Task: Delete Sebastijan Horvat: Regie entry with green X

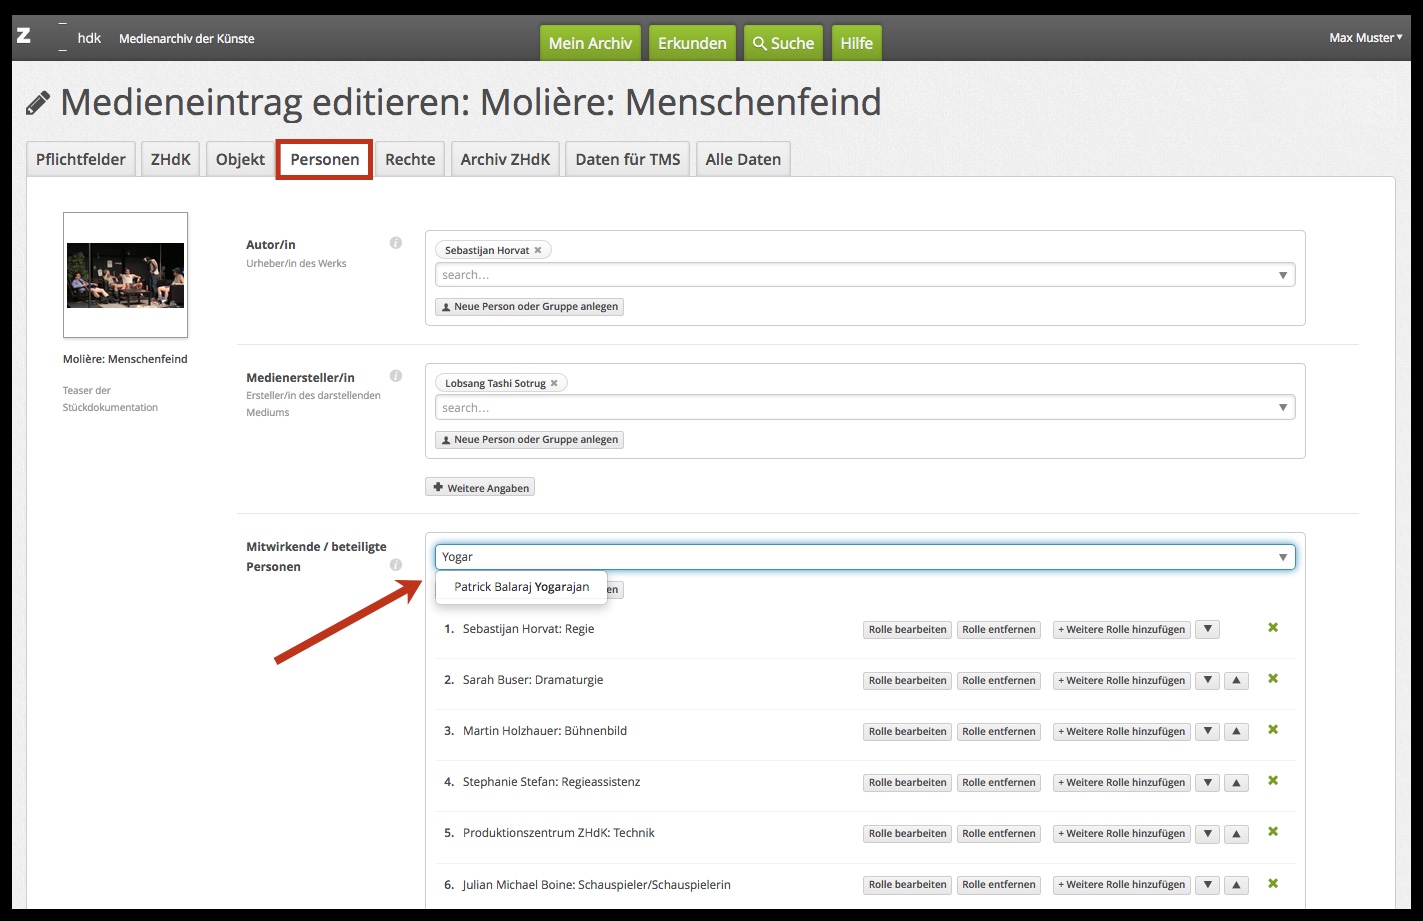Action: tap(1273, 628)
